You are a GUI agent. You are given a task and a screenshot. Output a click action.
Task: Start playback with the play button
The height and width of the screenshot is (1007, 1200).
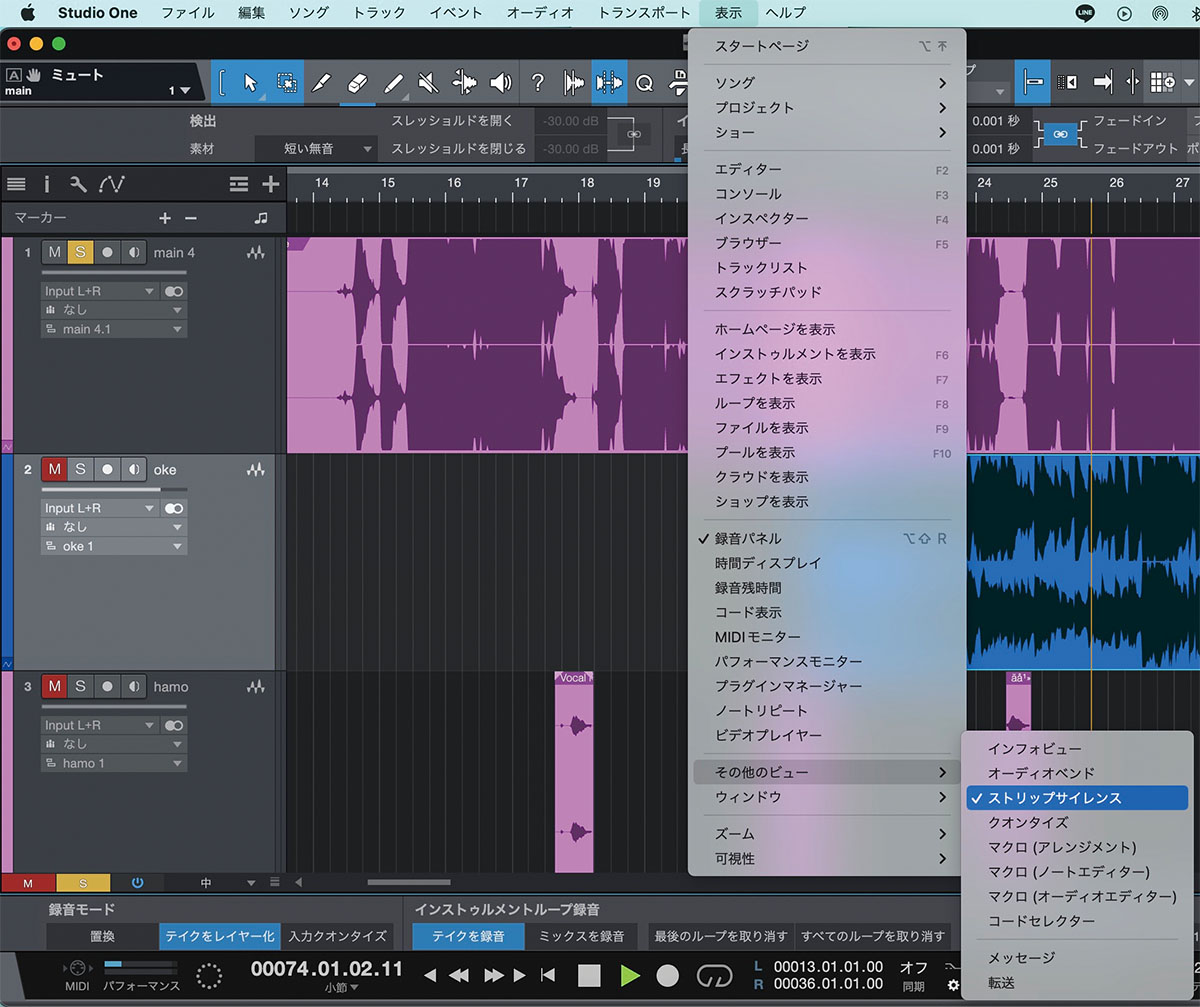[x=630, y=975]
